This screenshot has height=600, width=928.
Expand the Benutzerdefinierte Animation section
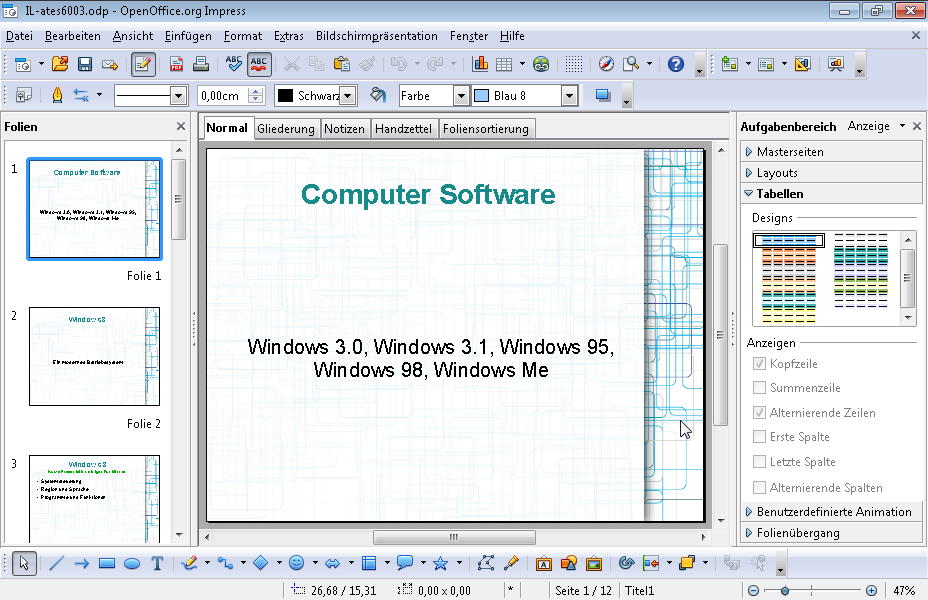[x=832, y=512]
